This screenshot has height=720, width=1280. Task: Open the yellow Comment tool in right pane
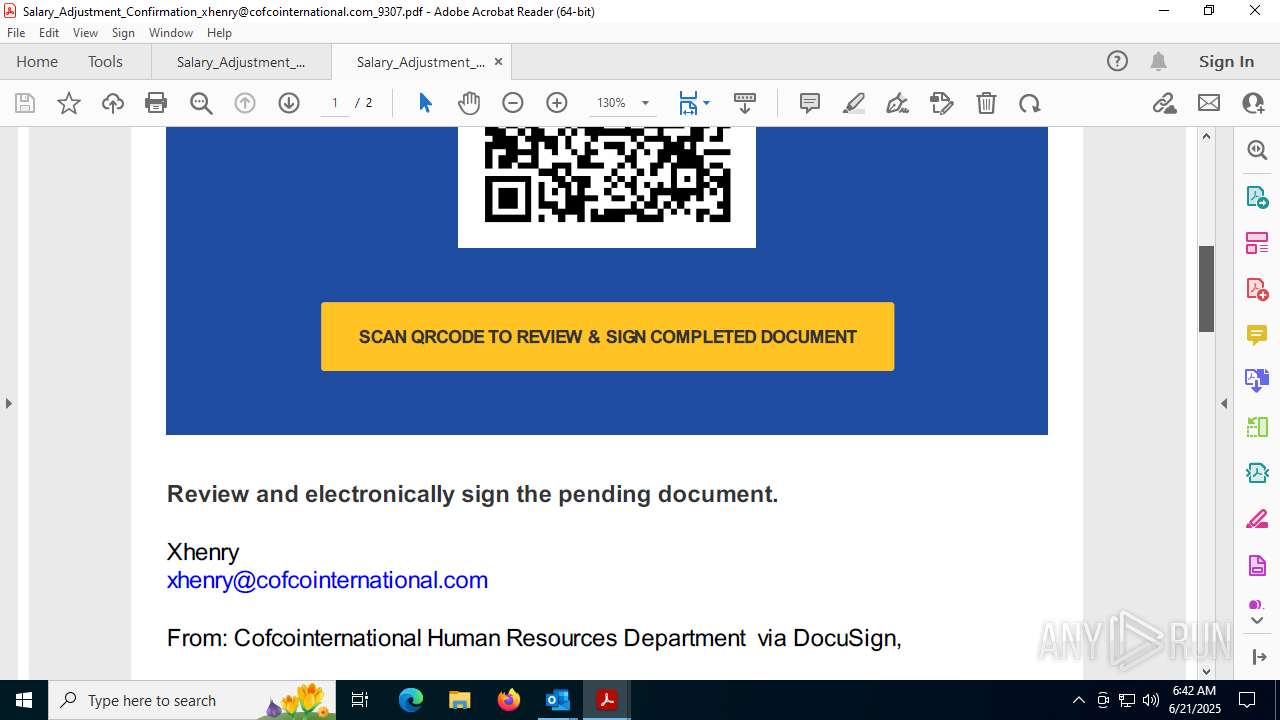[x=1257, y=335]
